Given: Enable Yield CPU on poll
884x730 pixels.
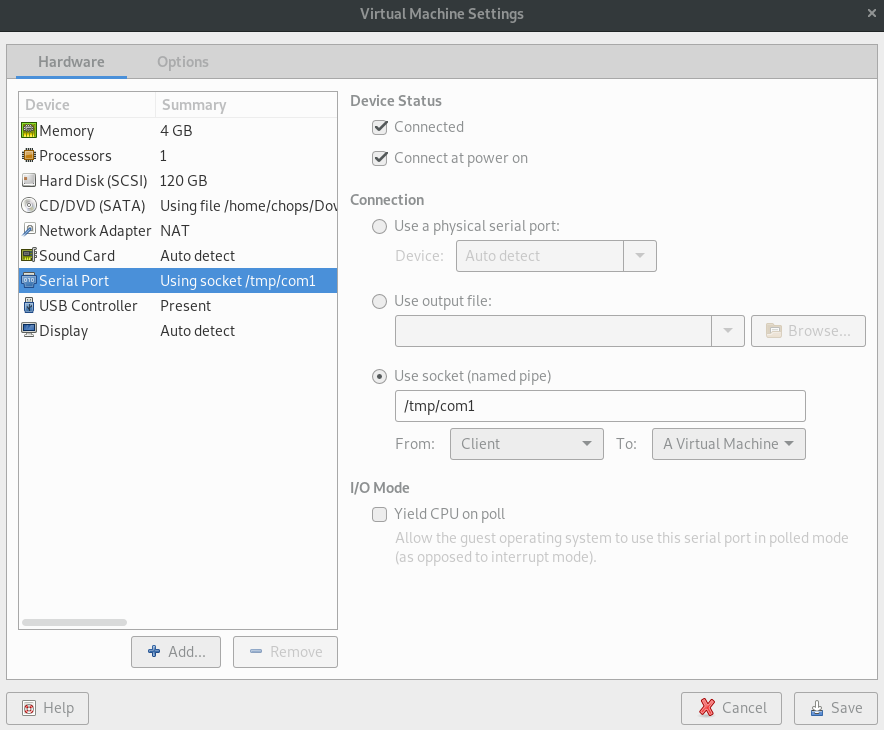Looking at the screenshot, I should coord(380,515).
